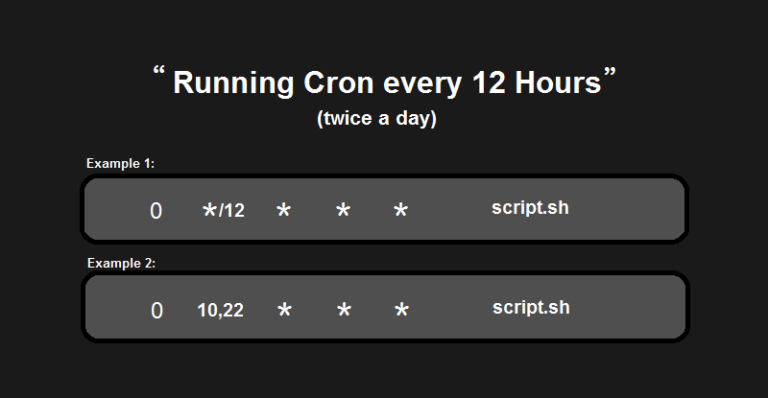768x398 pixels.
Task: Click the day-of-week asterisk in Example 2
Action: (402, 310)
